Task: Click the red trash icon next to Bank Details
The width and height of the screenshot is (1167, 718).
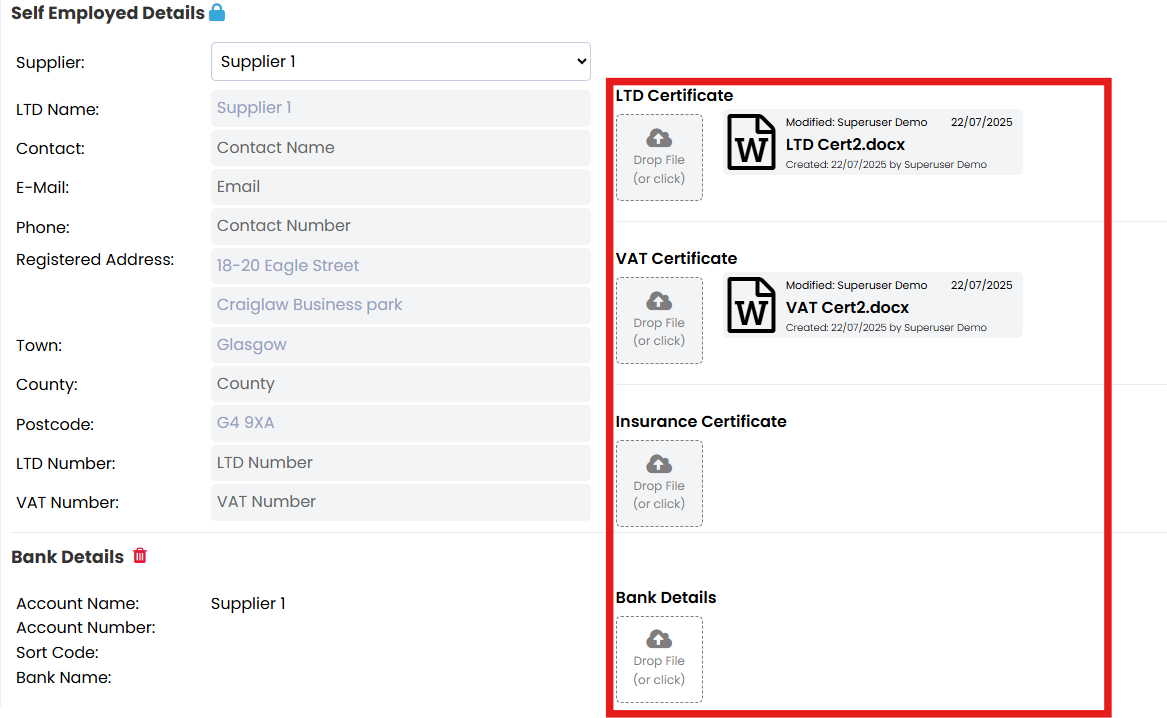Action: [140, 556]
